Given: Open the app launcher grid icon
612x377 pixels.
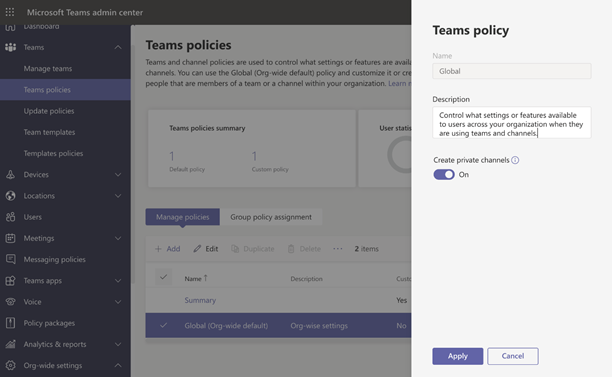Looking at the screenshot, I should (x=10, y=12).
